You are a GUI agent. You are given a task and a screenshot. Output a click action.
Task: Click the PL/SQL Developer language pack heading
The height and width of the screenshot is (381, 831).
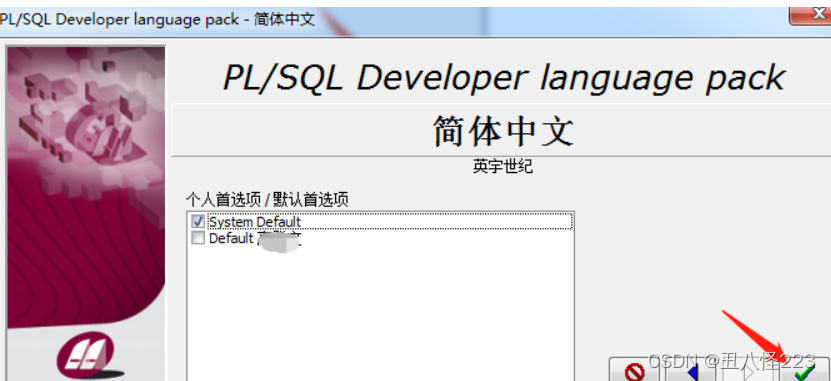[x=503, y=77]
